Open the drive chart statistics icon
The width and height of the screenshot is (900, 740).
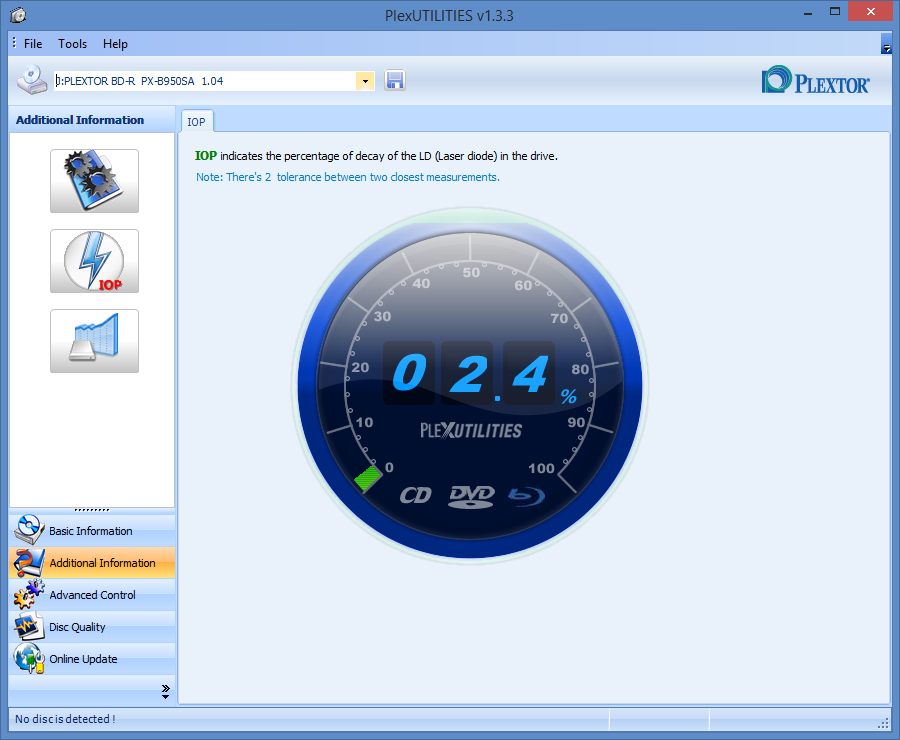pos(94,341)
